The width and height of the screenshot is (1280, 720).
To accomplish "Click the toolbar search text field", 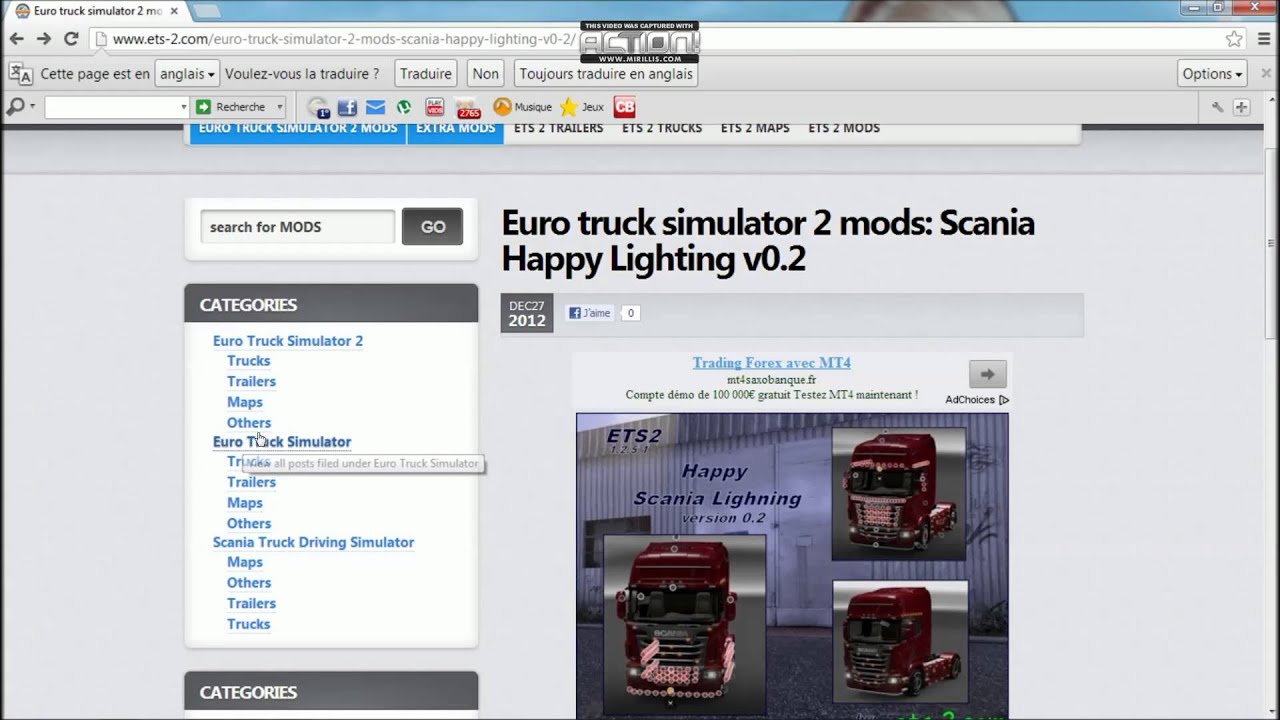I will 111,107.
